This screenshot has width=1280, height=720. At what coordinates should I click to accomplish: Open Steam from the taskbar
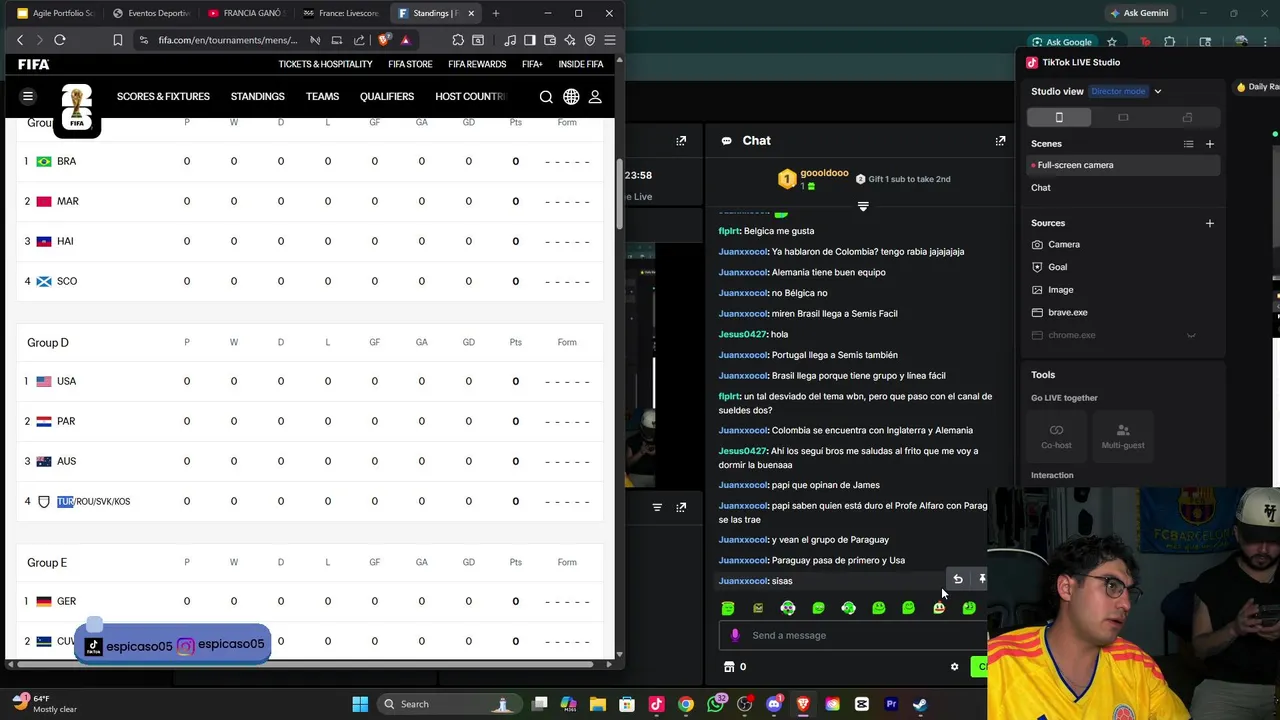pyautogui.click(x=920, y=704)
